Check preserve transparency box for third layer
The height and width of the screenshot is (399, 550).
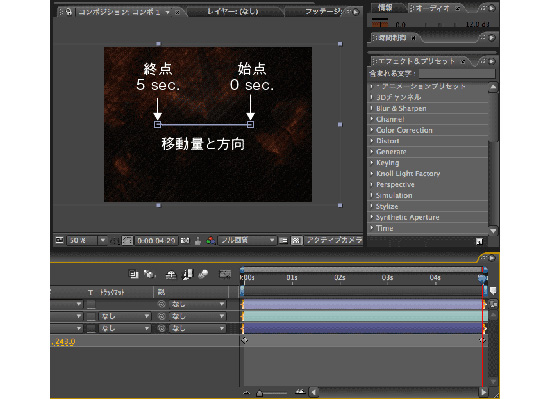(91, 329)
